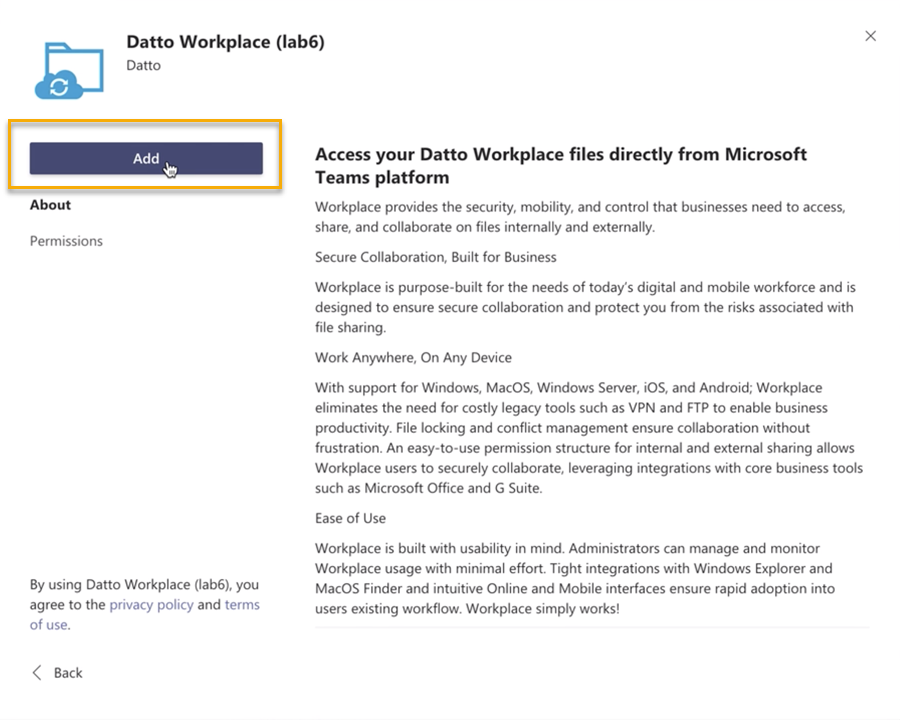Viewport: 900px width, 720px height.
Task: Select the Datto publisher name
Action: point(143,66)
